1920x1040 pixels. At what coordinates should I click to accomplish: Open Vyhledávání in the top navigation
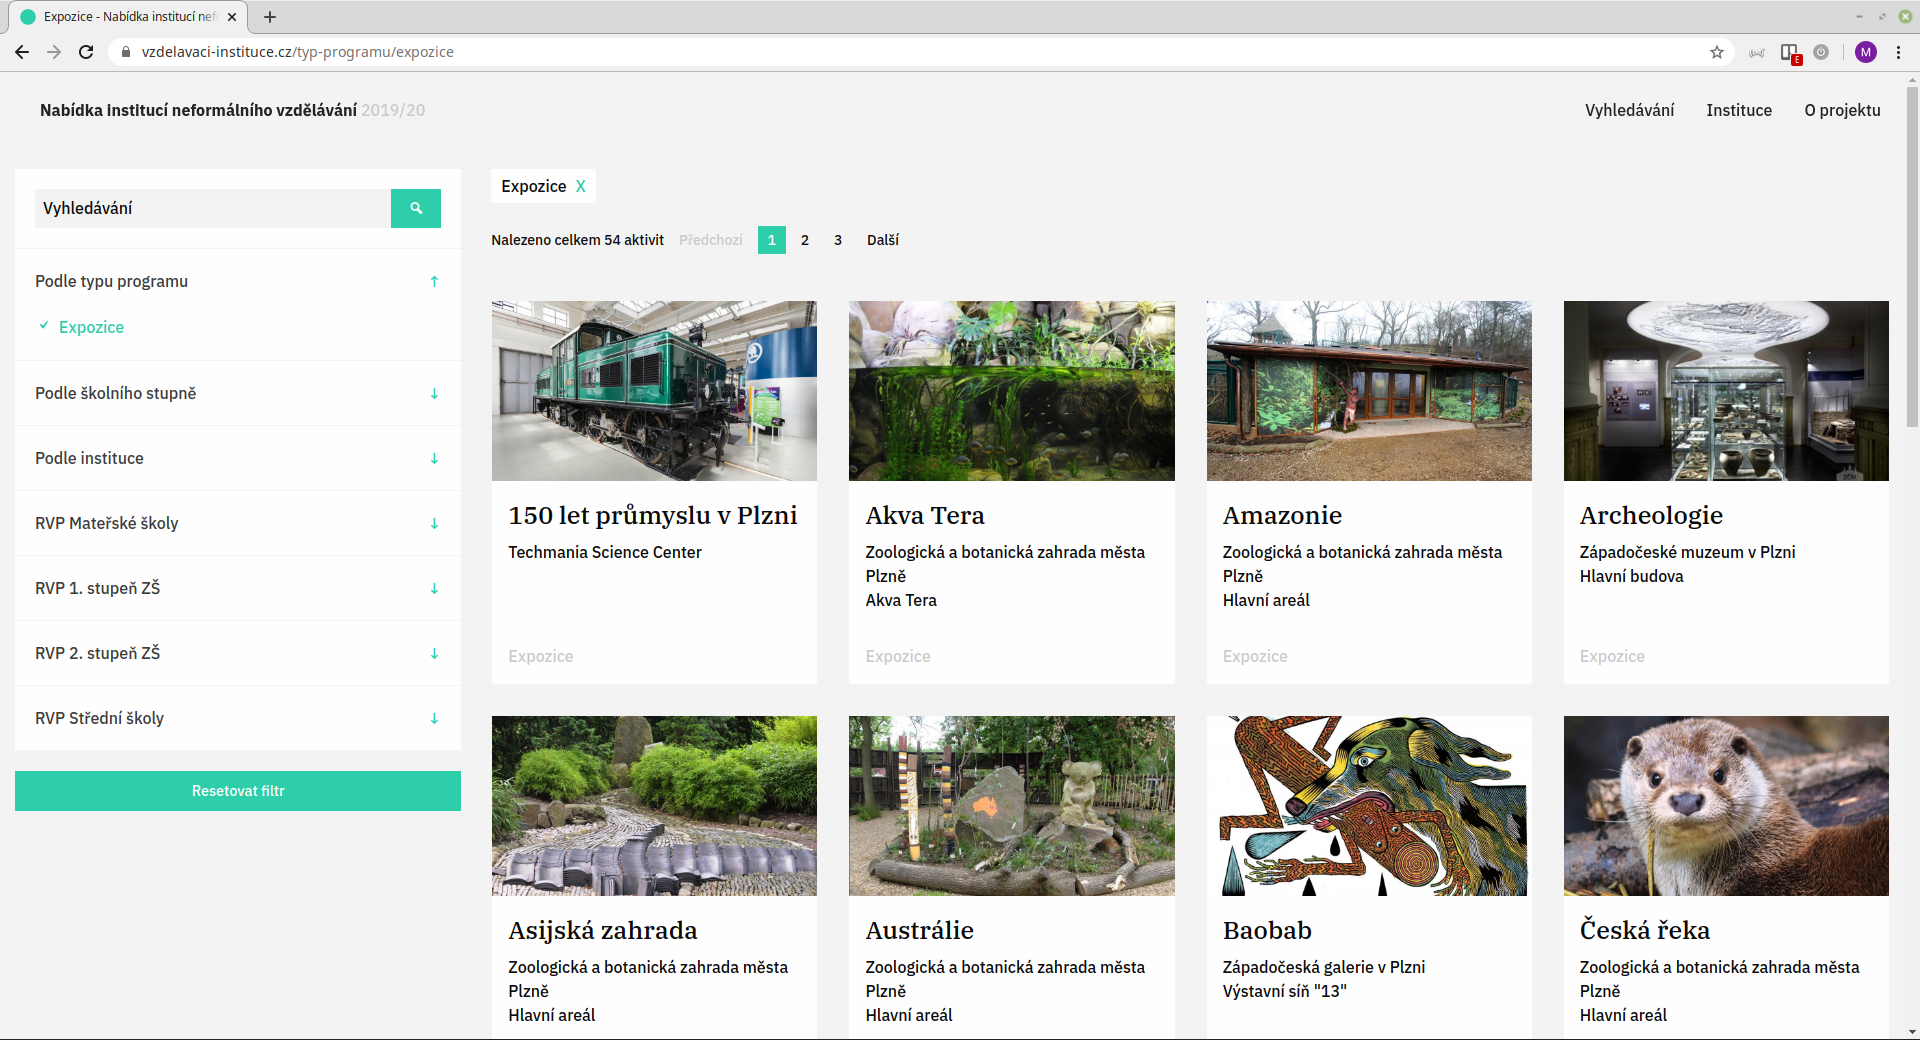click(x=1629, y=110)
